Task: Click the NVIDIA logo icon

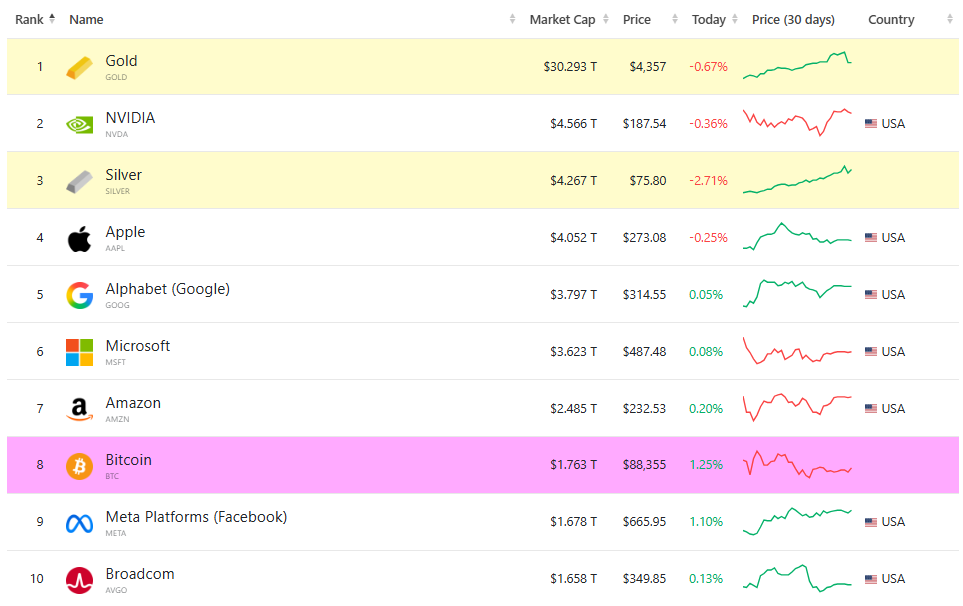Action: (x=79, y=124)
